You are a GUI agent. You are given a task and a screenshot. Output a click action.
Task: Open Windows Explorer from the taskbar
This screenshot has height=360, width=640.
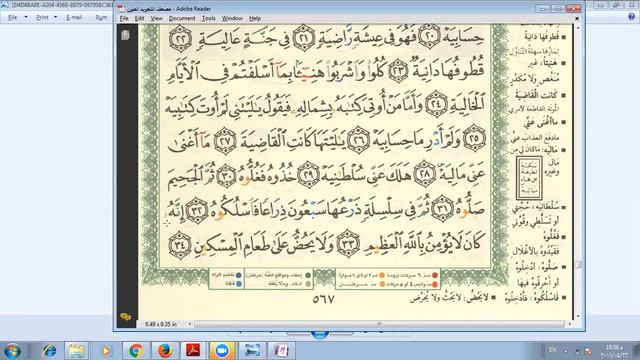76,351
